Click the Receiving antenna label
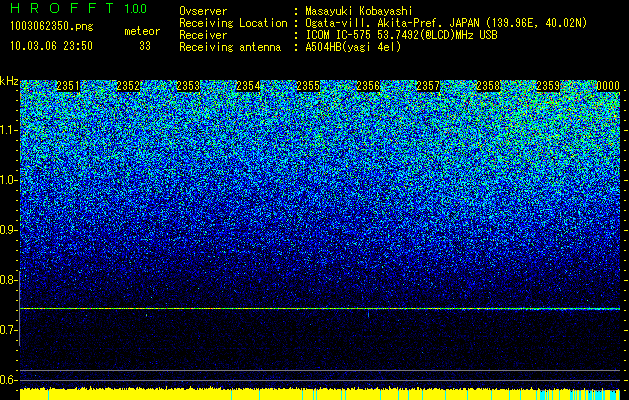This screenshot has width=629, height=400. 230,47
